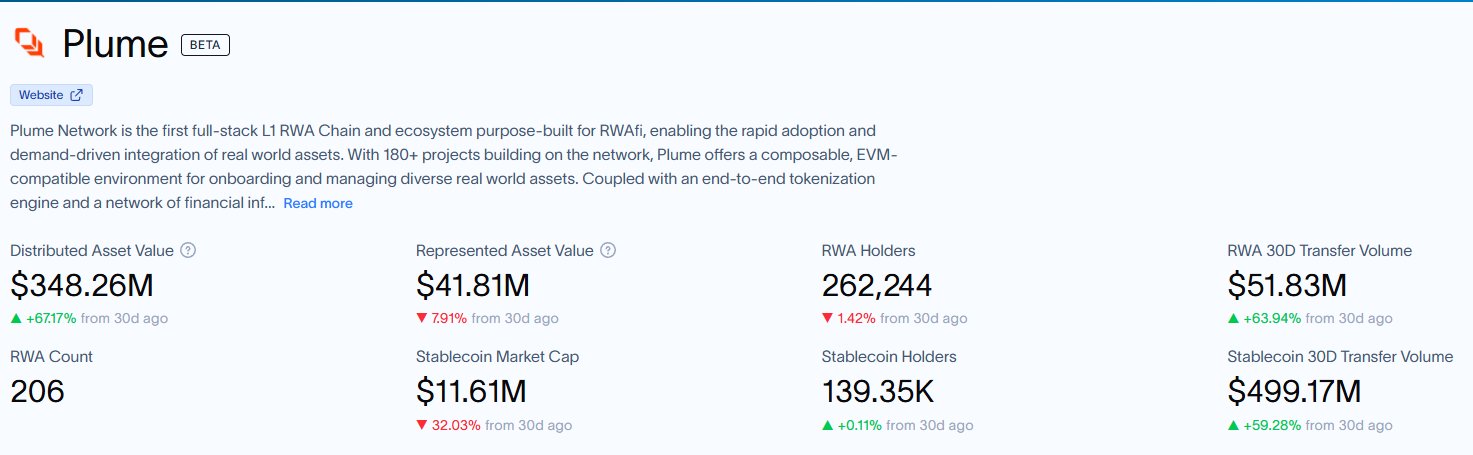
Task: Click the Plume page title
Action: (115, 44)
